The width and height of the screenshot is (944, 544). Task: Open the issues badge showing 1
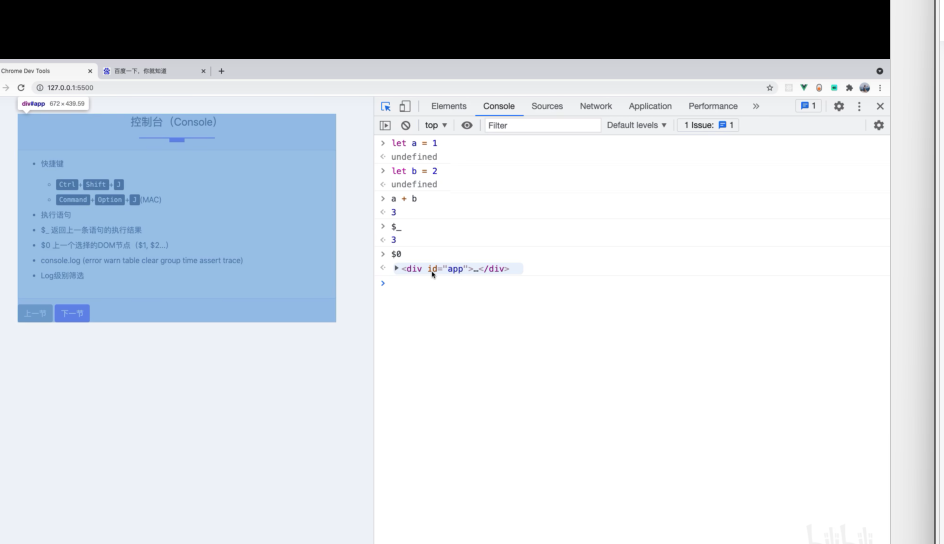tap(808, 106)
